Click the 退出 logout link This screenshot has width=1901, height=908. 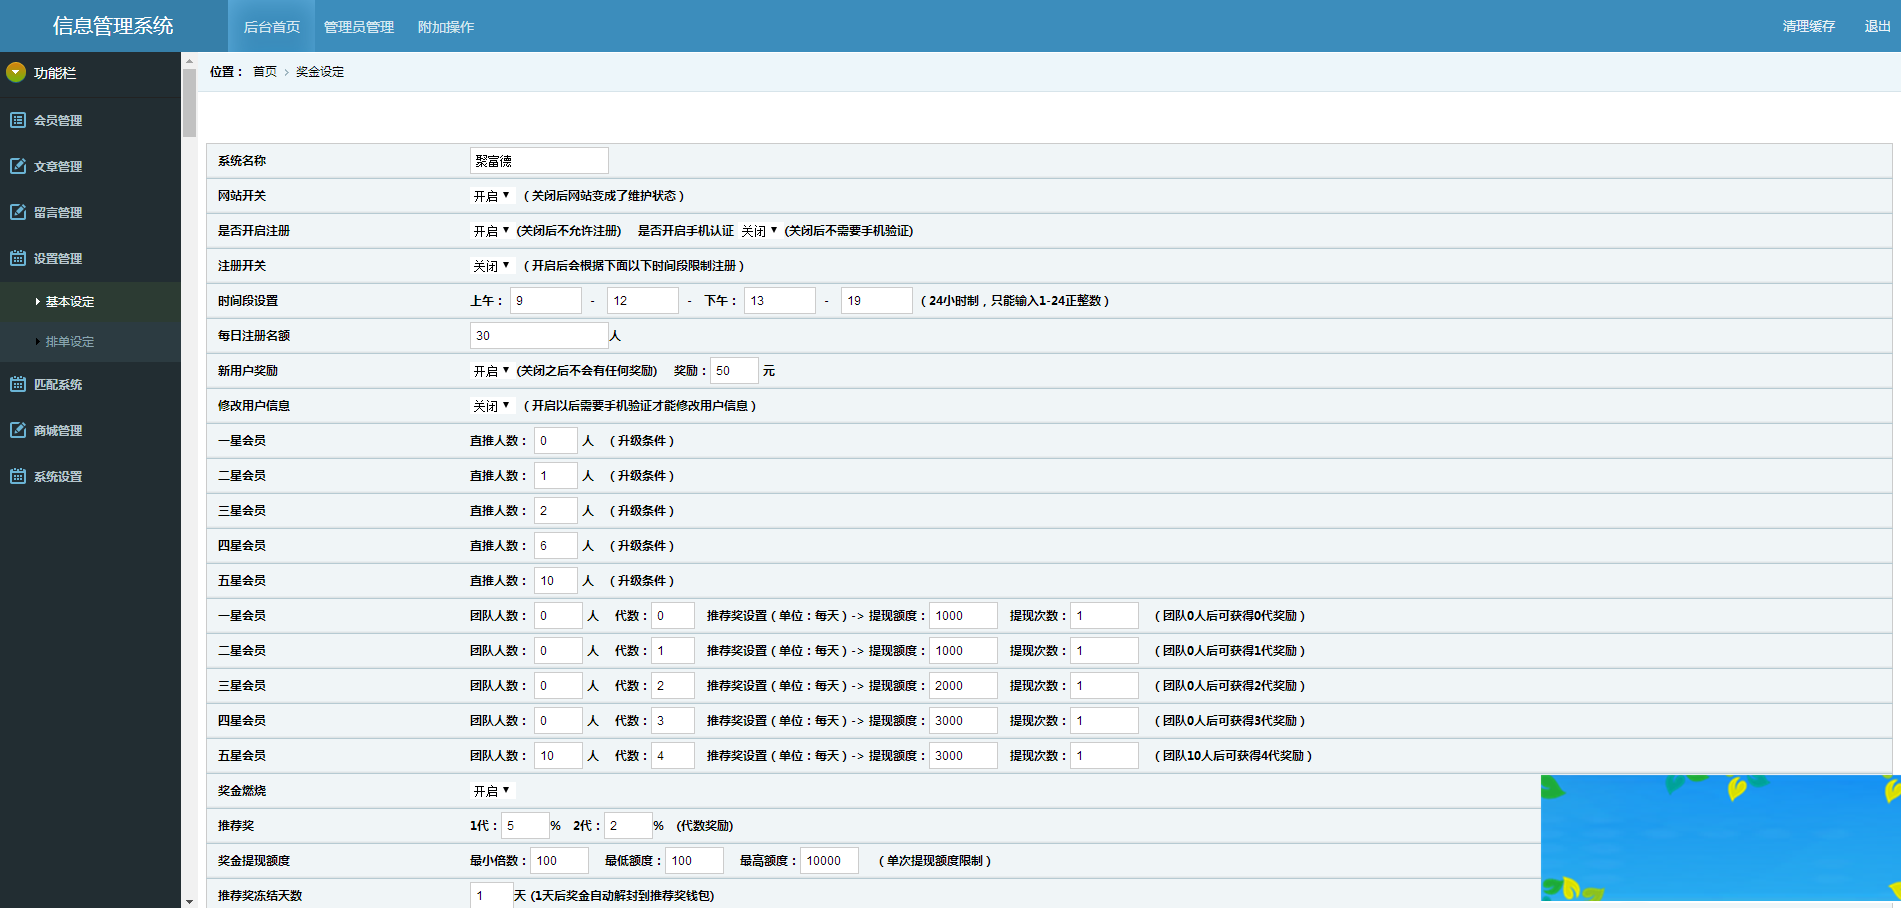click(x=1877, y=26)
